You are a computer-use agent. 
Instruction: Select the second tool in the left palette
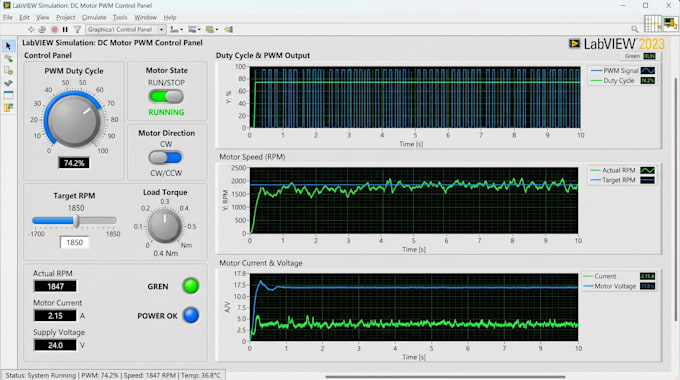pos(8,58)
